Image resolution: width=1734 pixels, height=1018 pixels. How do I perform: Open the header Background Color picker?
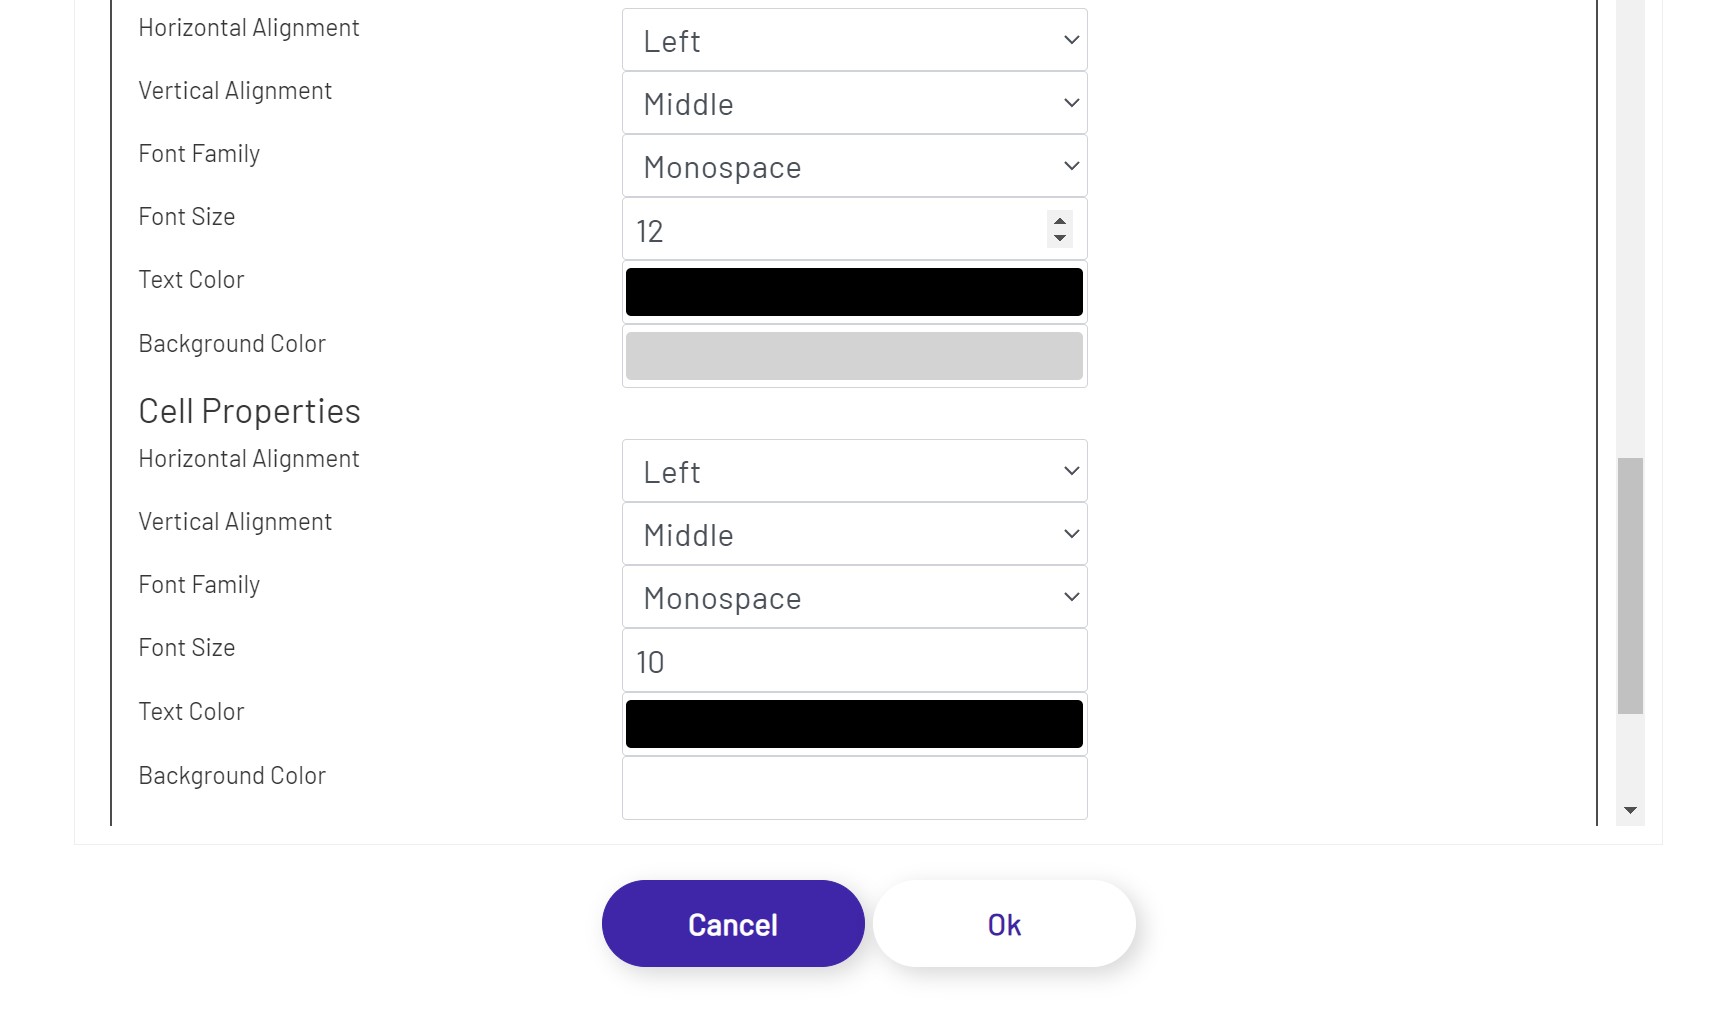pyautogui.click(x=853, y=355)
